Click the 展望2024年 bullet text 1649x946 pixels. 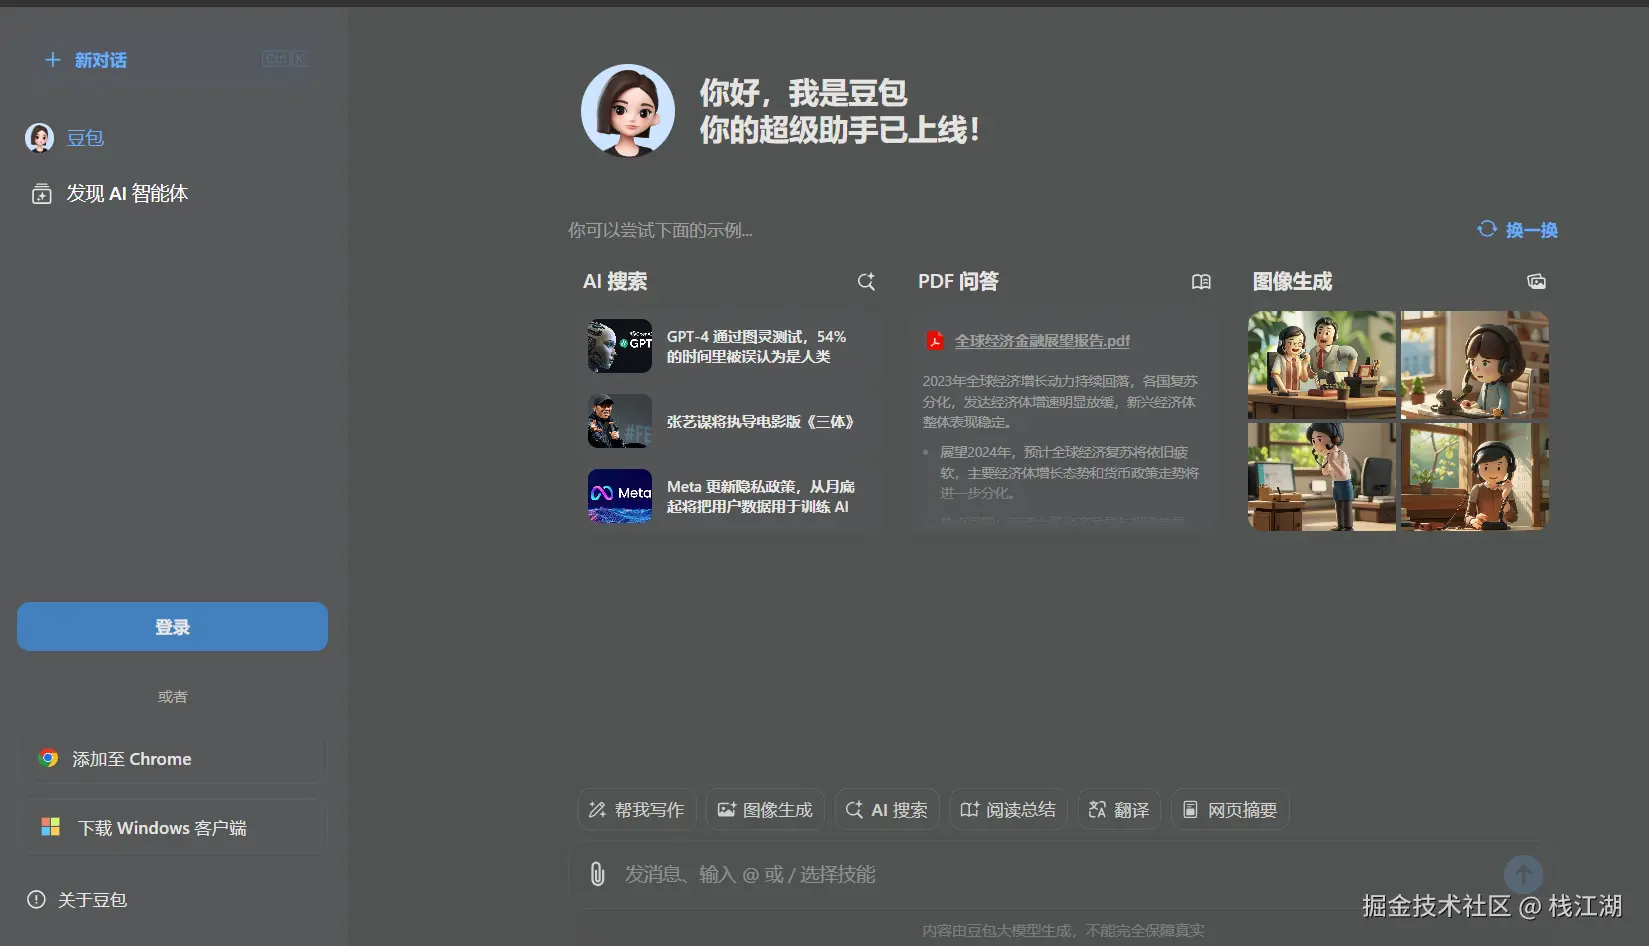pos(1069,473)
